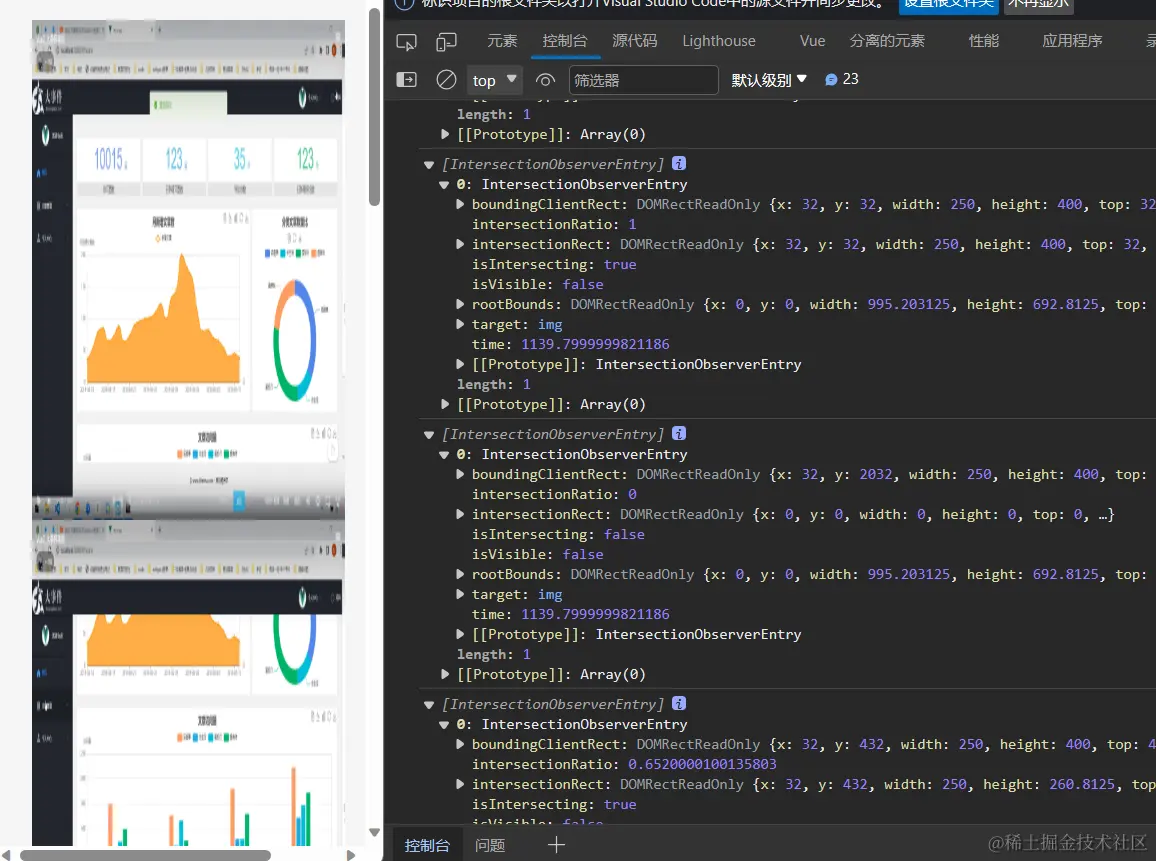Click the scroll-right arrow of horizontal scrollbar
Screen dimensions: 1156x861
(351, 855)
